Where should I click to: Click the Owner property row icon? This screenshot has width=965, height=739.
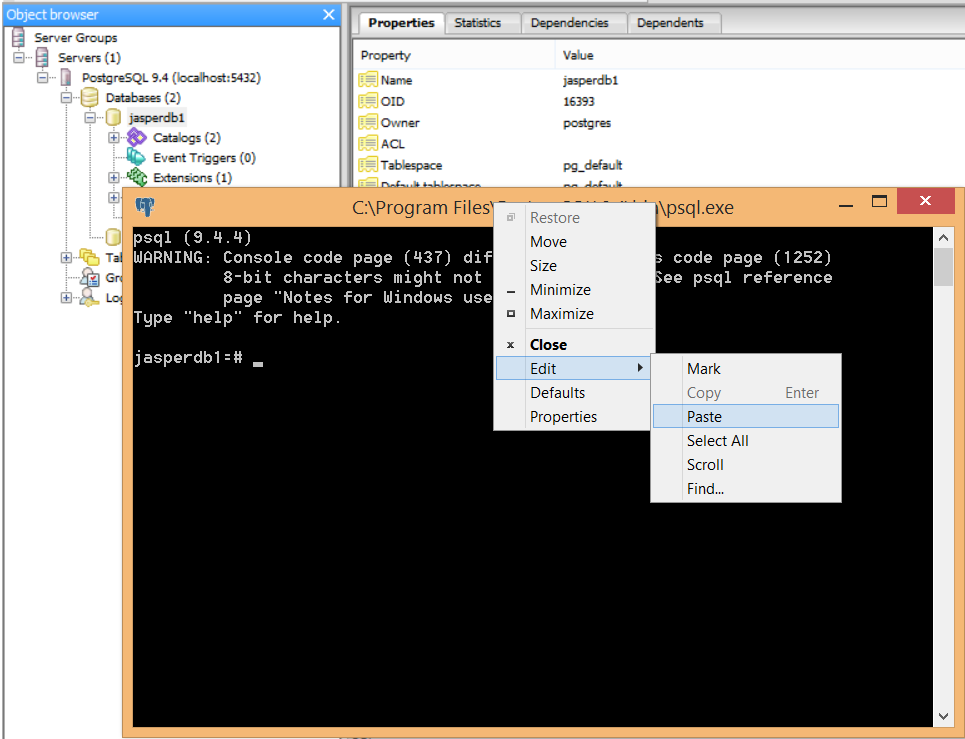[368, 122]
